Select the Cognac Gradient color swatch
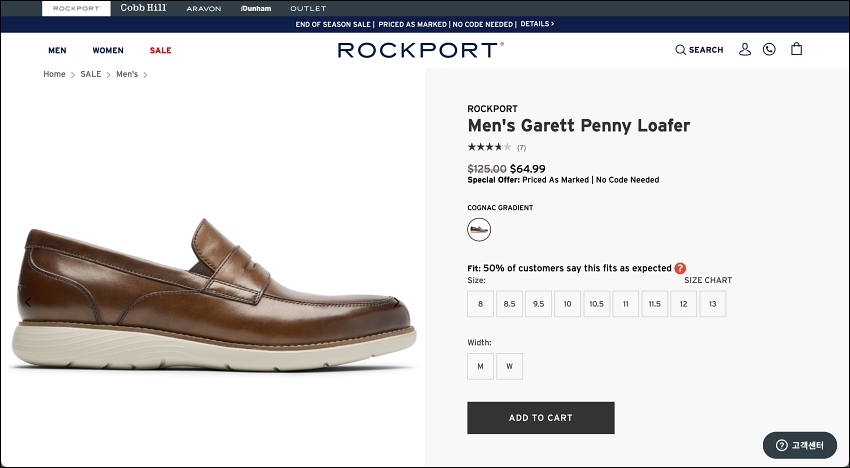 (x=479, y=229)
